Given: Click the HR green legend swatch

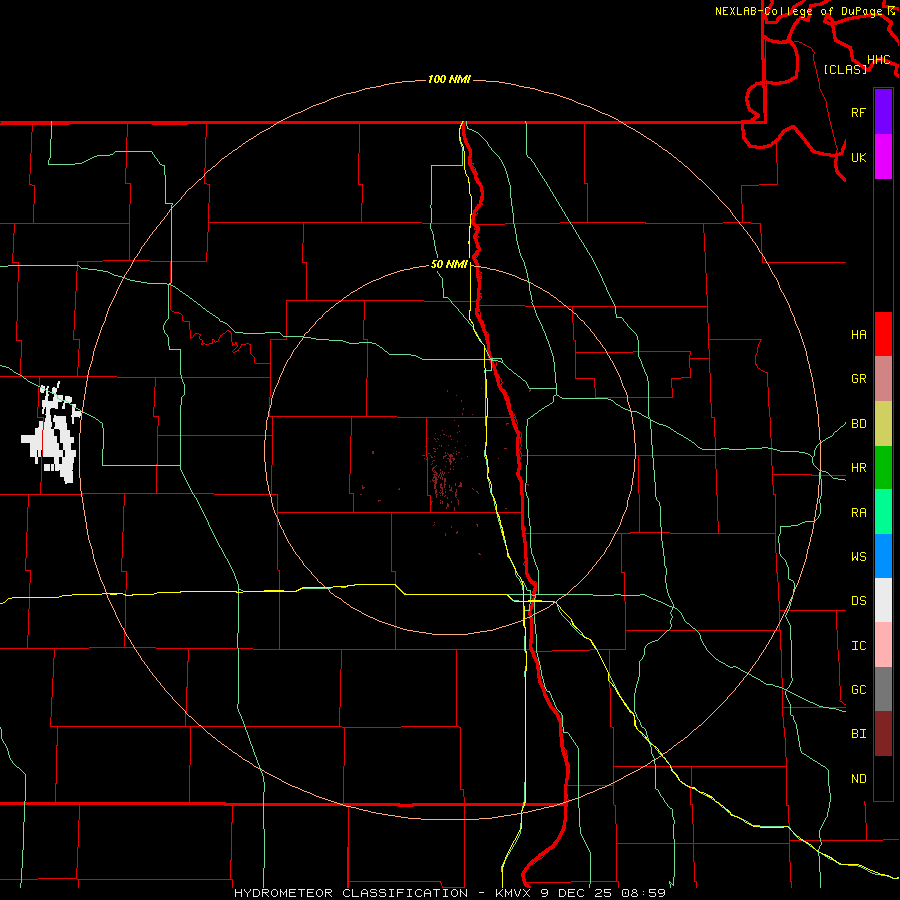Looking at the screenshot, I should coord(883,468).
